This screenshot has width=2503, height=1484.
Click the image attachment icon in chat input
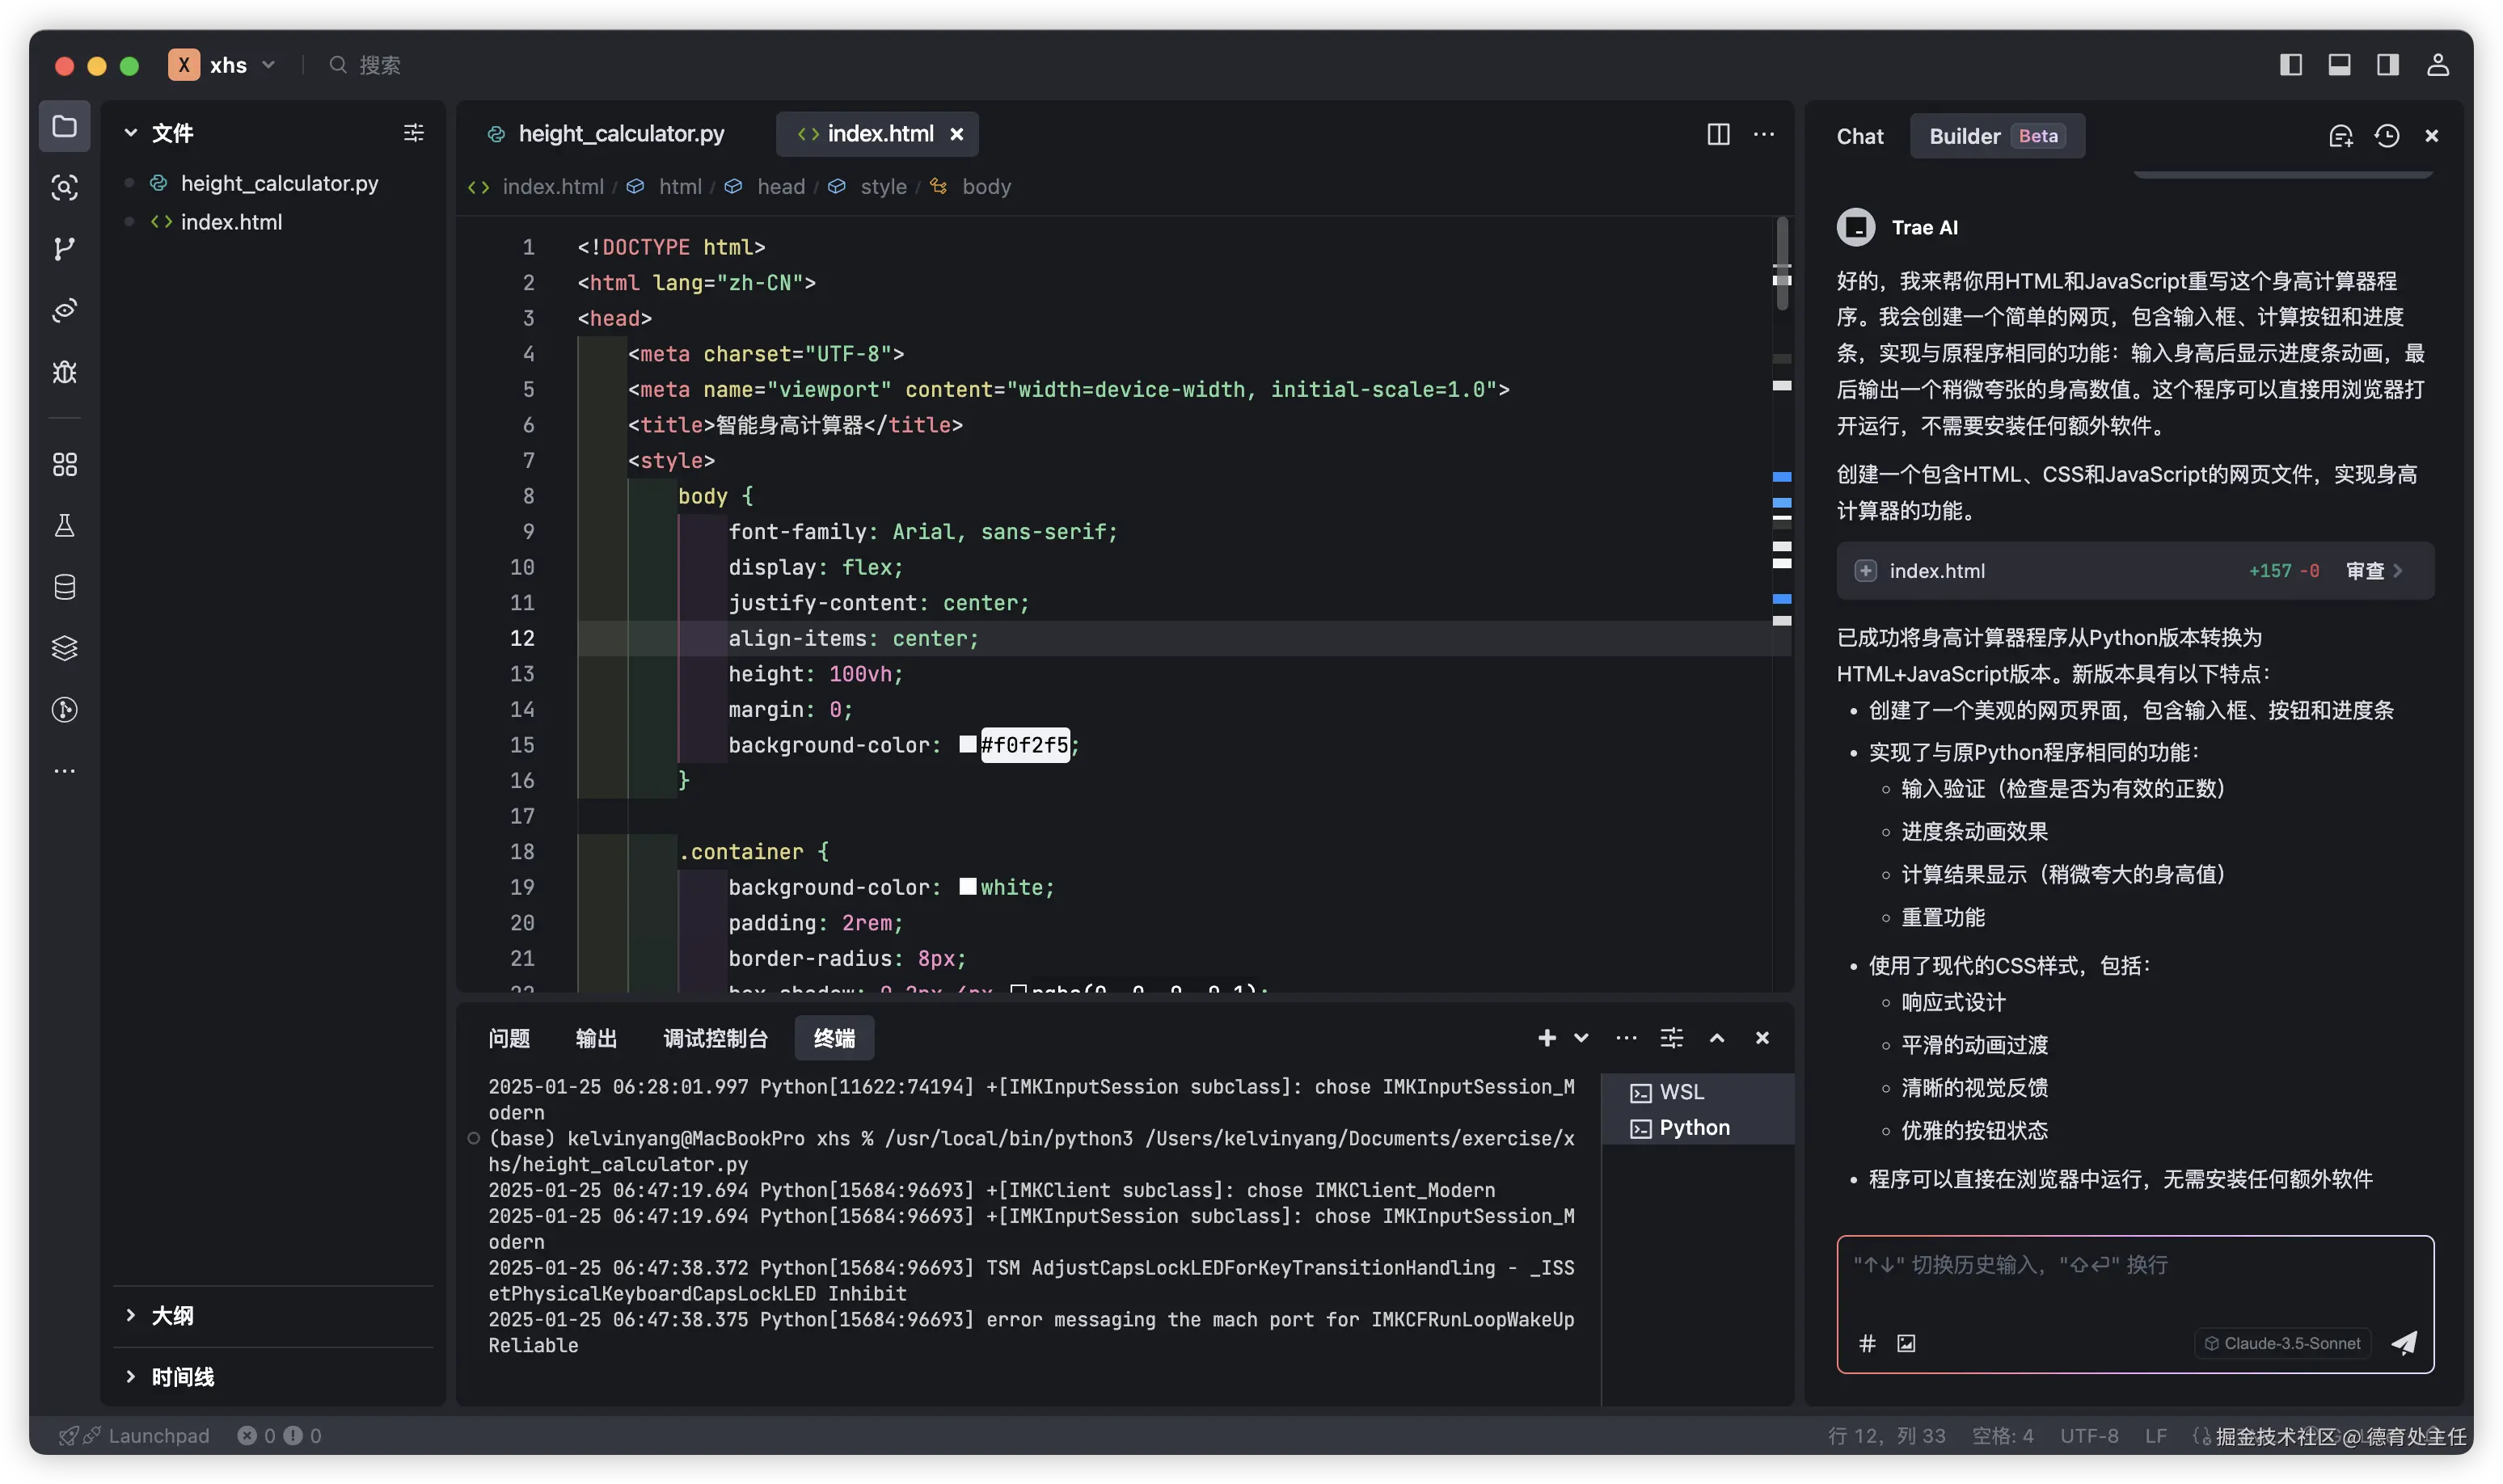coord(1906,1343)
